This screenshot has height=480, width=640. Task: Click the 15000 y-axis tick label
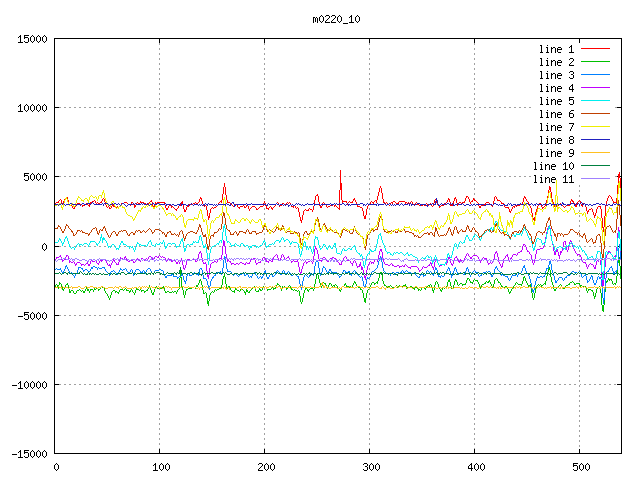(x=30, y=39)
